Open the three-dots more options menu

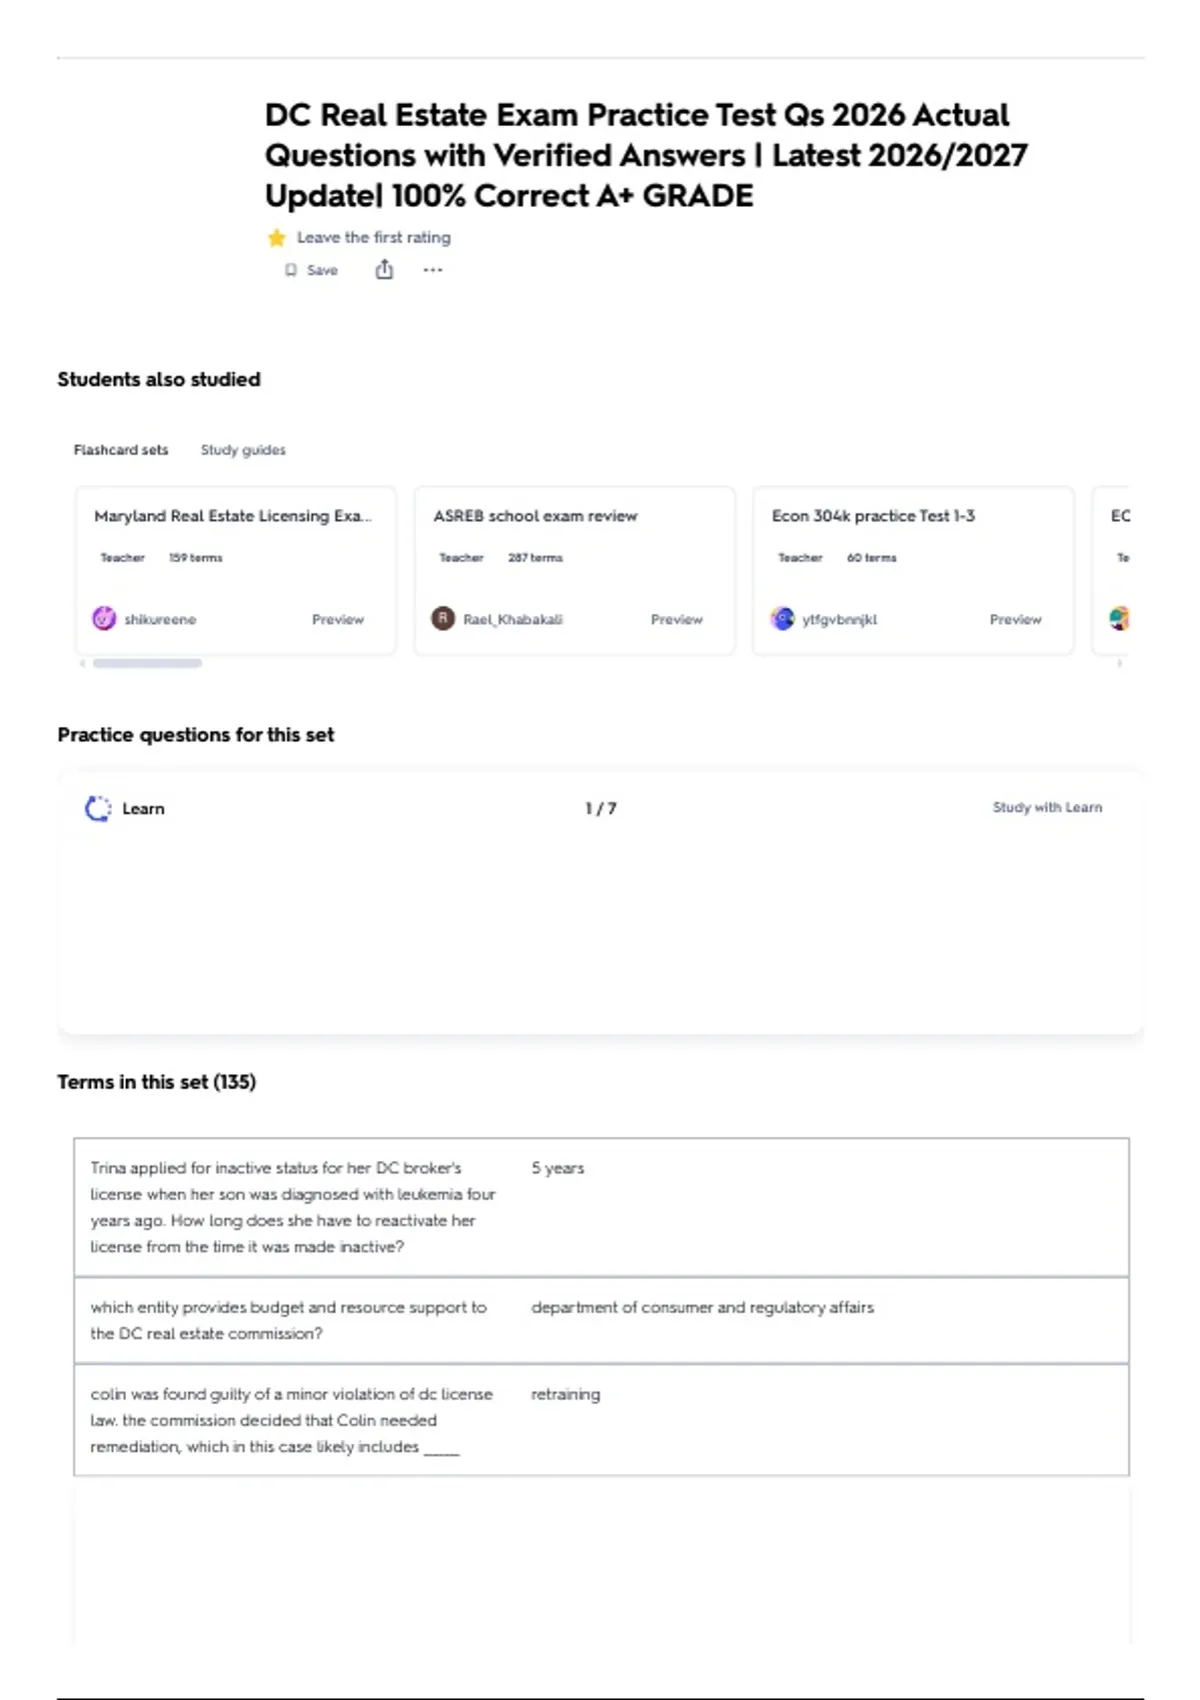click(432, 270)
